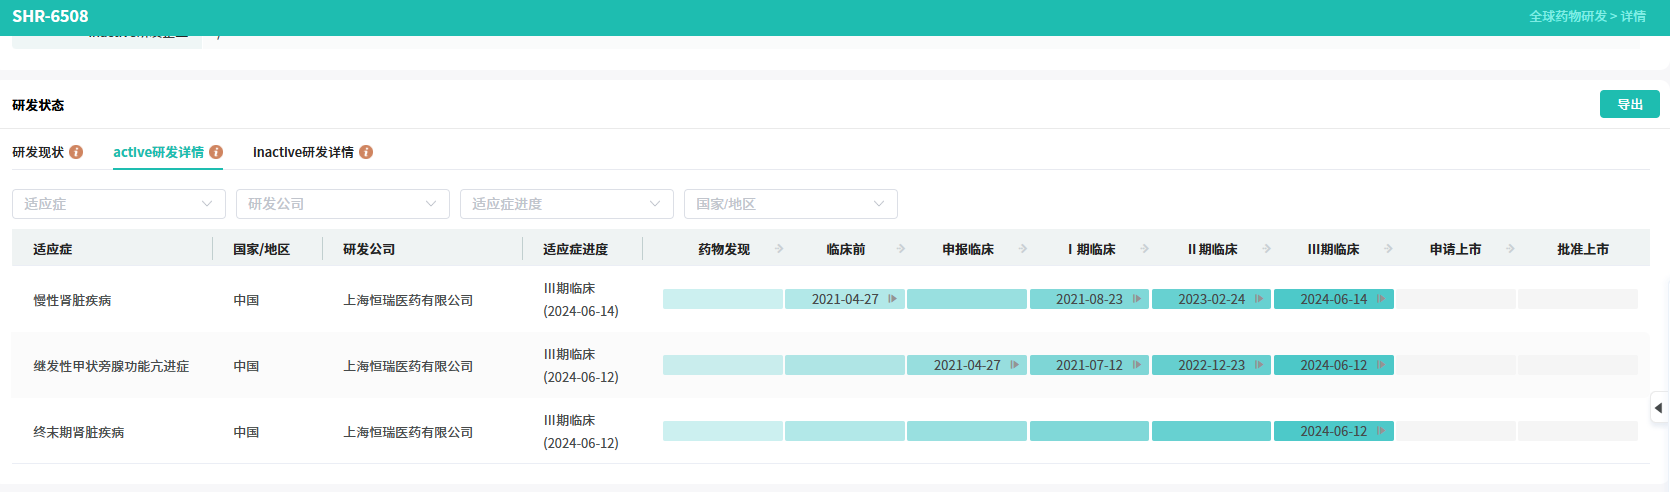Click arrow icon next to 2023-02-24 date
The image size is (1670, 492).
1259,299
